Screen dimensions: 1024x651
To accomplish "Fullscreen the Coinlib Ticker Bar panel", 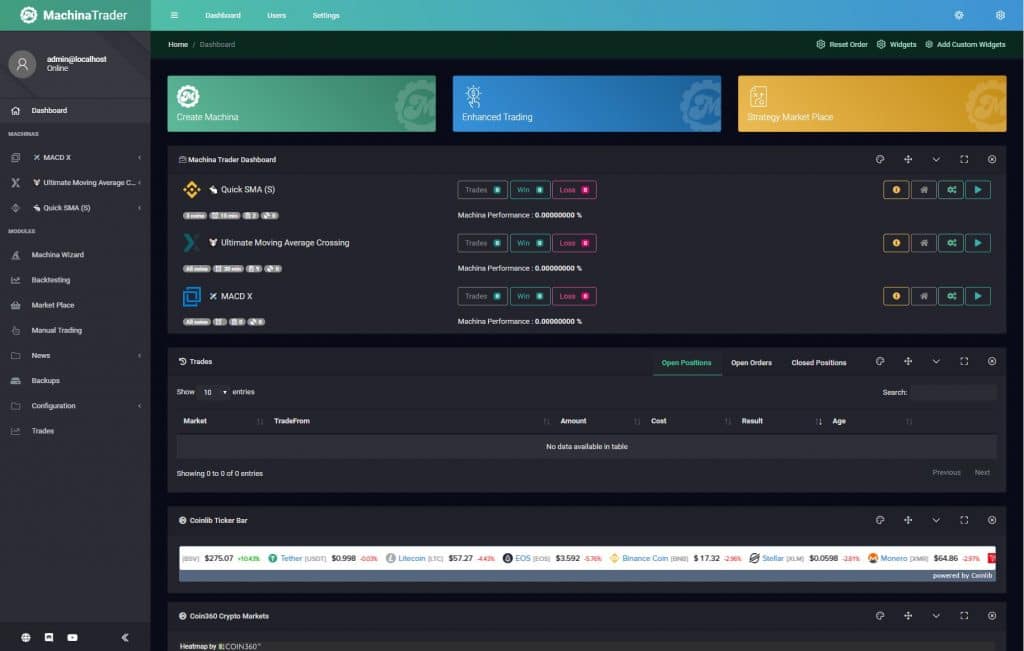I will point(964,520).
